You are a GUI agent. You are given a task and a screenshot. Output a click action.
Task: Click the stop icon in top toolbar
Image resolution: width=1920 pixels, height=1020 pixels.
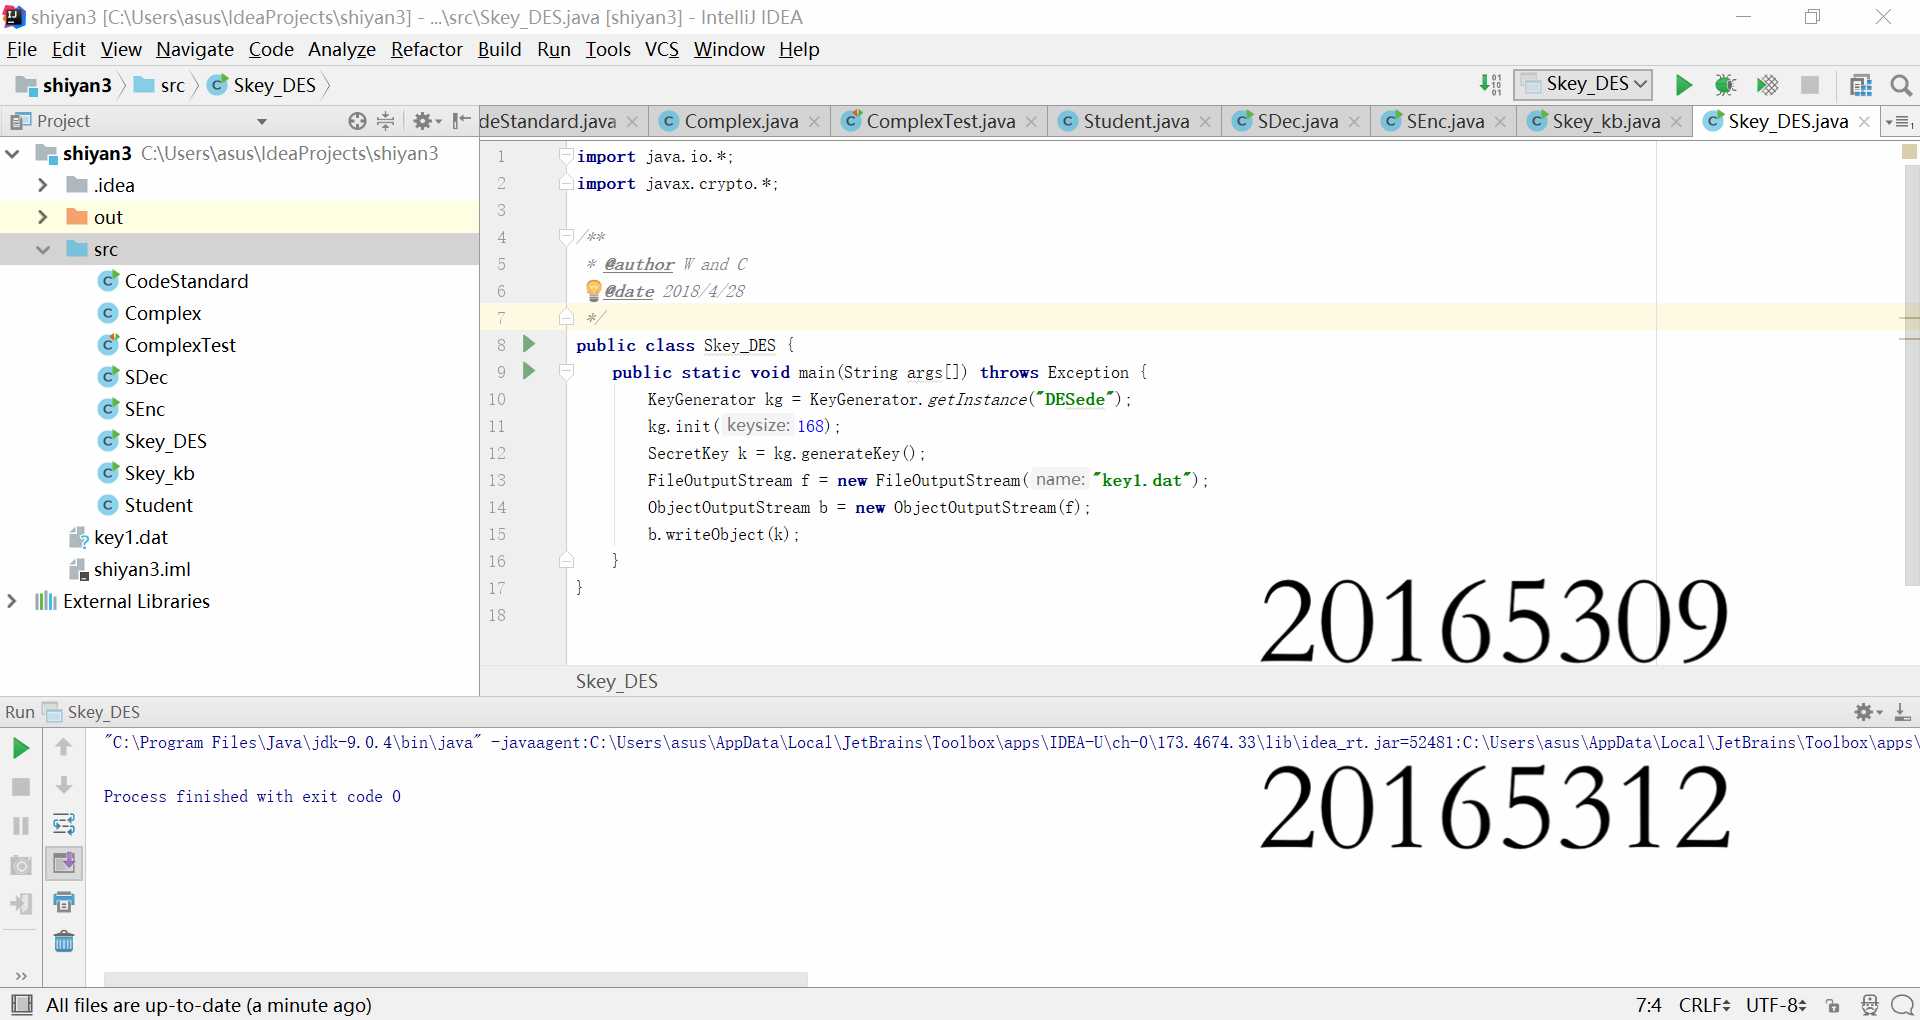point(1809,85)
